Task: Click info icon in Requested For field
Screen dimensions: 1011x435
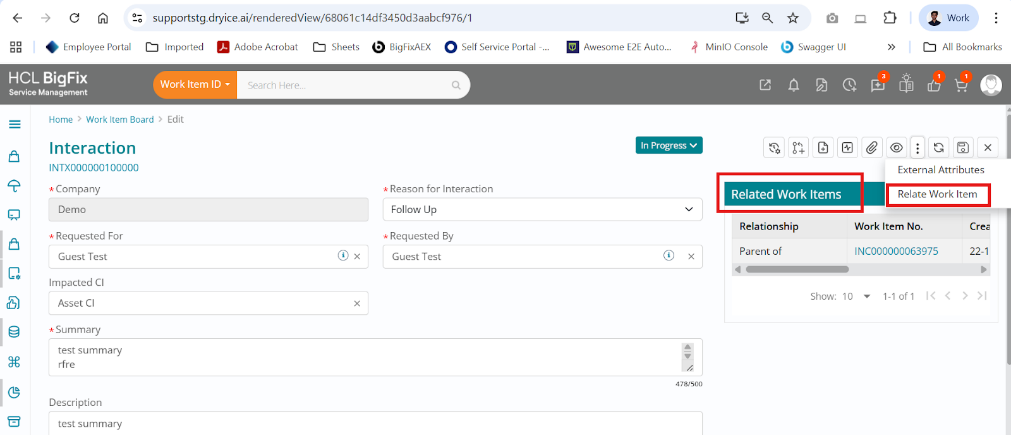Action: coord(342,256)
